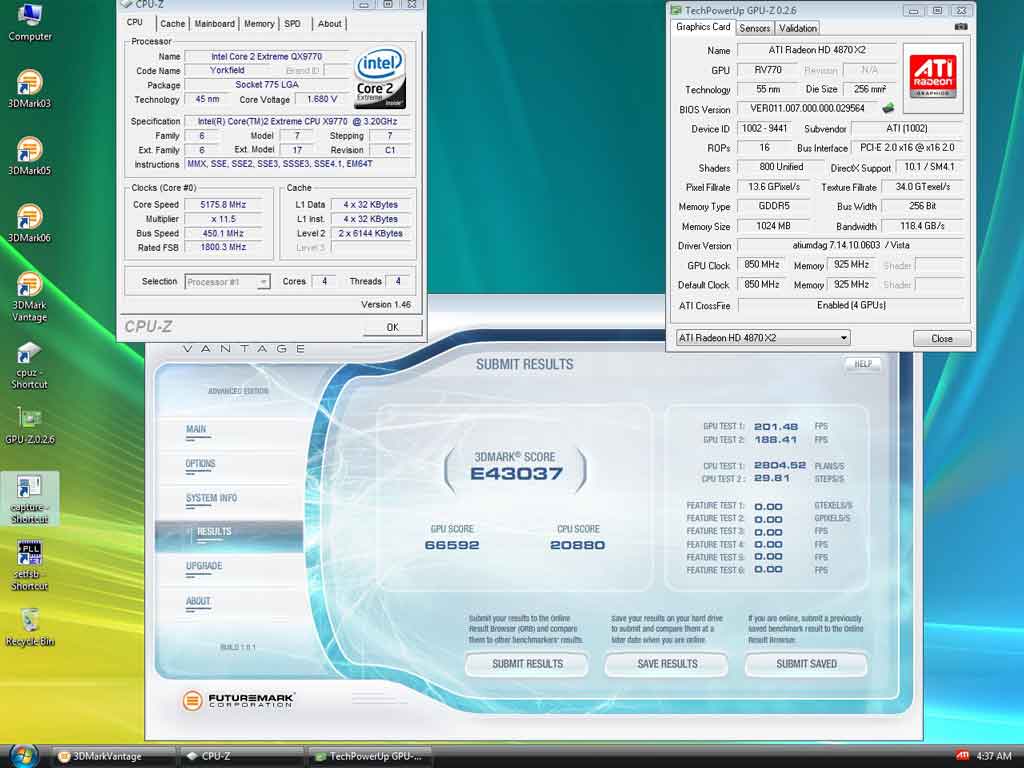Switch to the Sensors tab in GPU-Z
This screenshot has width=1024, height=768.
tap(754, 28)
